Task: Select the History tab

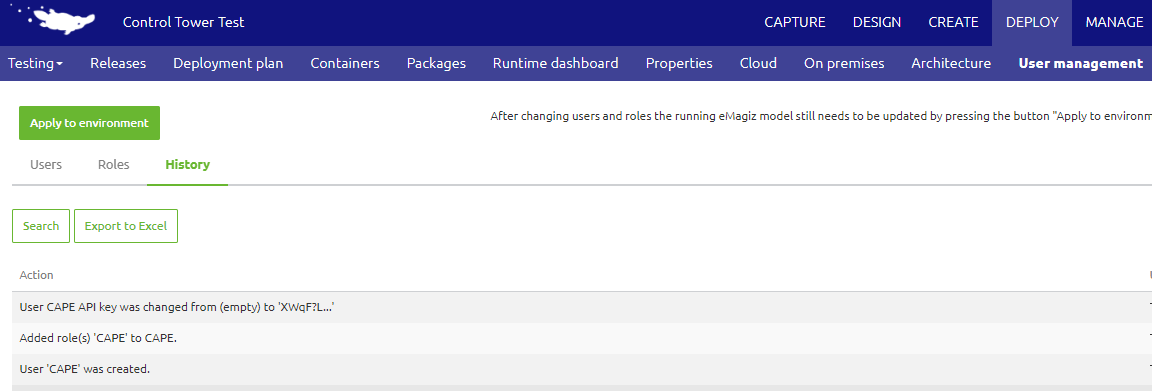Action: pos(187,165)
